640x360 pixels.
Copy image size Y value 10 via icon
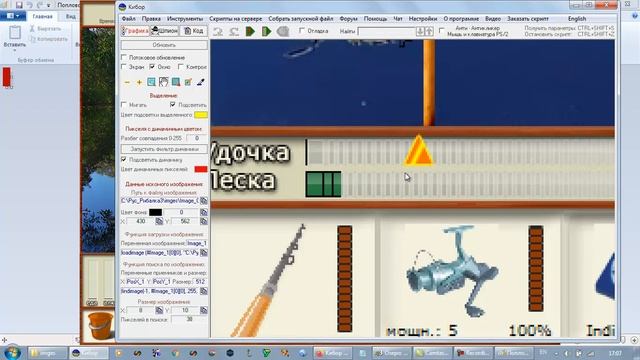(204, 311)
